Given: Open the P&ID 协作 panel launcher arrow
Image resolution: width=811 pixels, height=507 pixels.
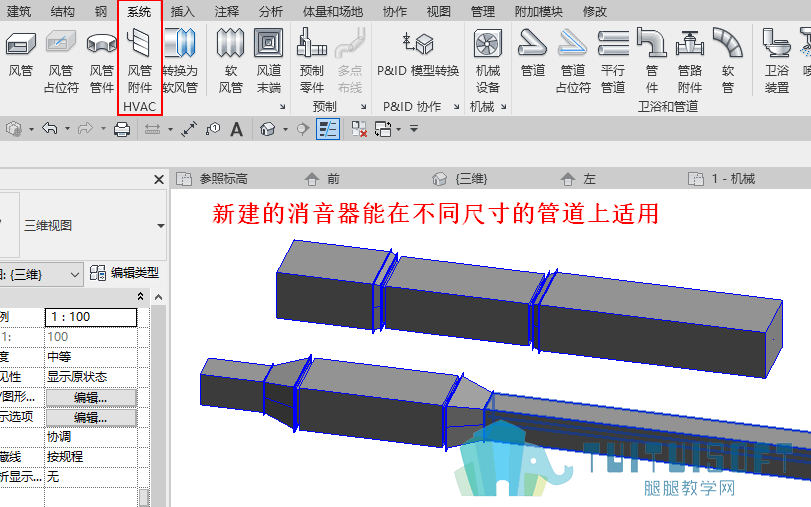Looking at the screenshot, I should coord(457,107).
